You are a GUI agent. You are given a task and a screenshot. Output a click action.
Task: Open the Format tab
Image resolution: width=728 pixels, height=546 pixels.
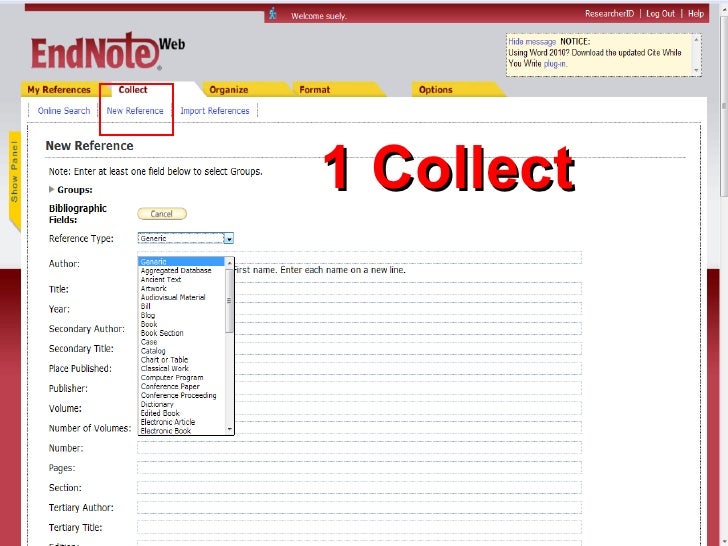click(x=315, y=90)
